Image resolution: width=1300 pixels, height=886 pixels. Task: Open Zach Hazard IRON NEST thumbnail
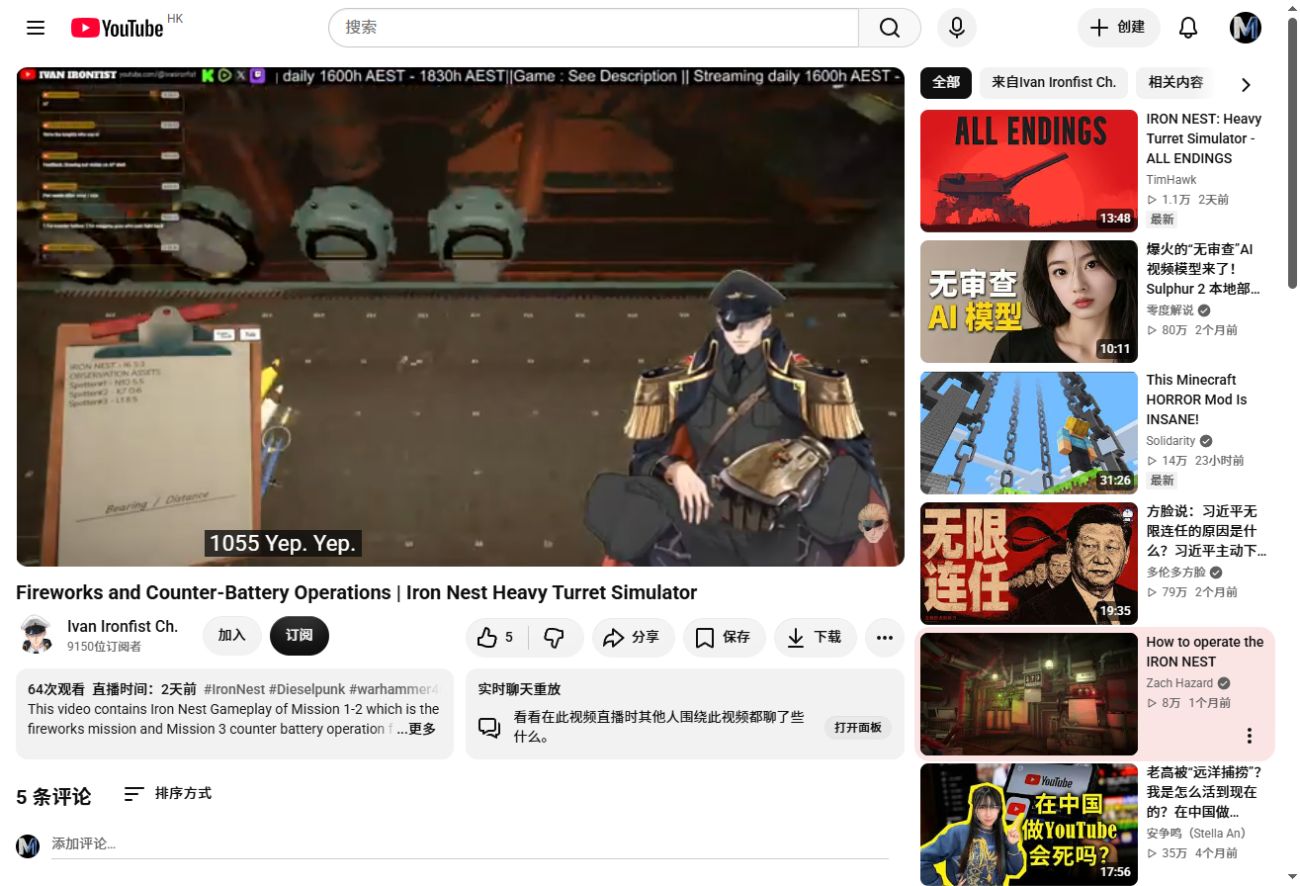[1029, 694]
